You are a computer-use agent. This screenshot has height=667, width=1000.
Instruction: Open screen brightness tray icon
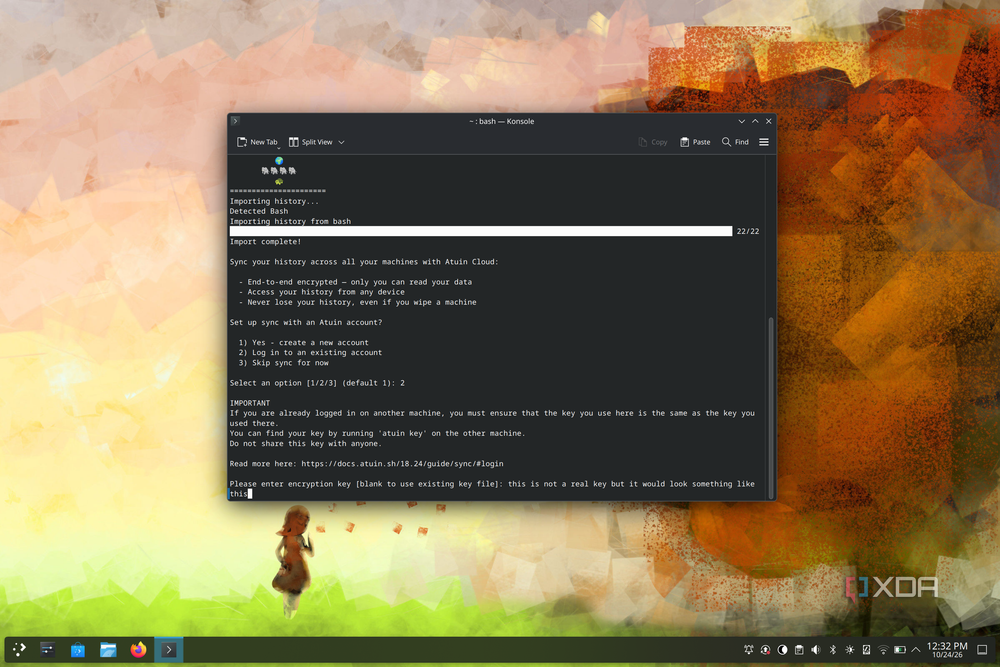849,650
